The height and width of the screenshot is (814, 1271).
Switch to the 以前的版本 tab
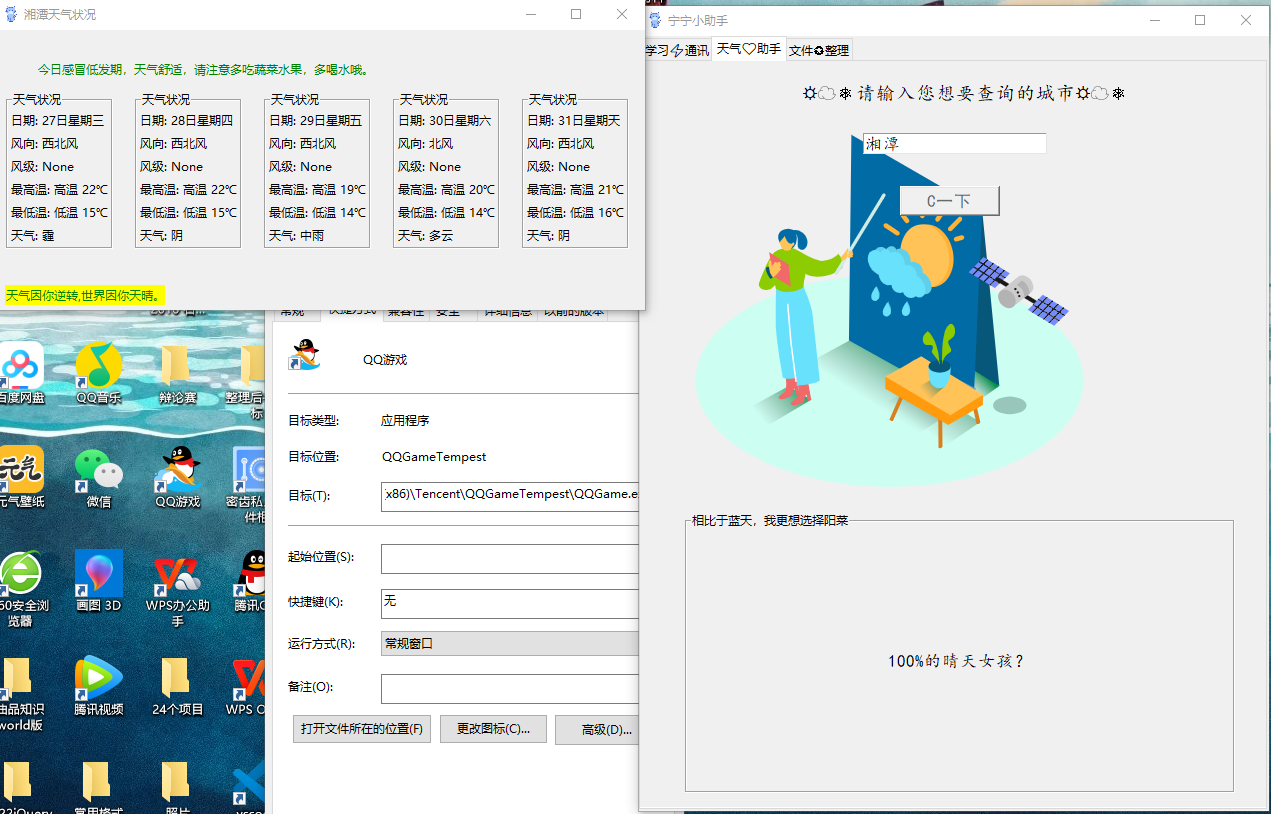tap(572, 311)
